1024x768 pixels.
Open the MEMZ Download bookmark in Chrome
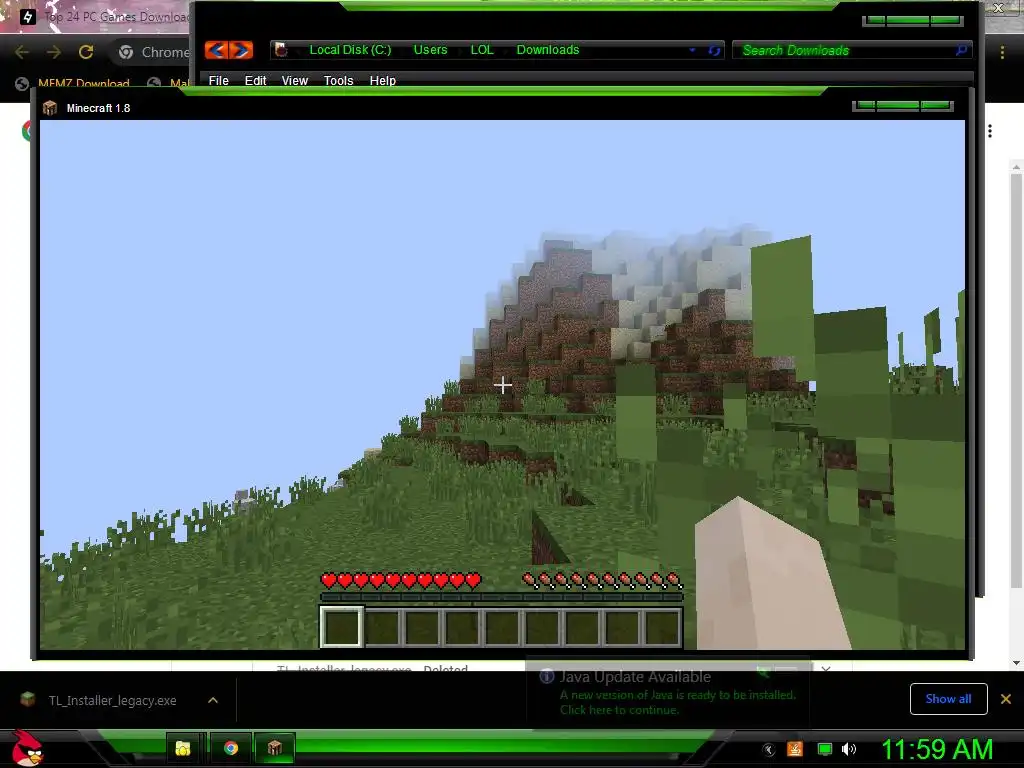click(73, 84)
